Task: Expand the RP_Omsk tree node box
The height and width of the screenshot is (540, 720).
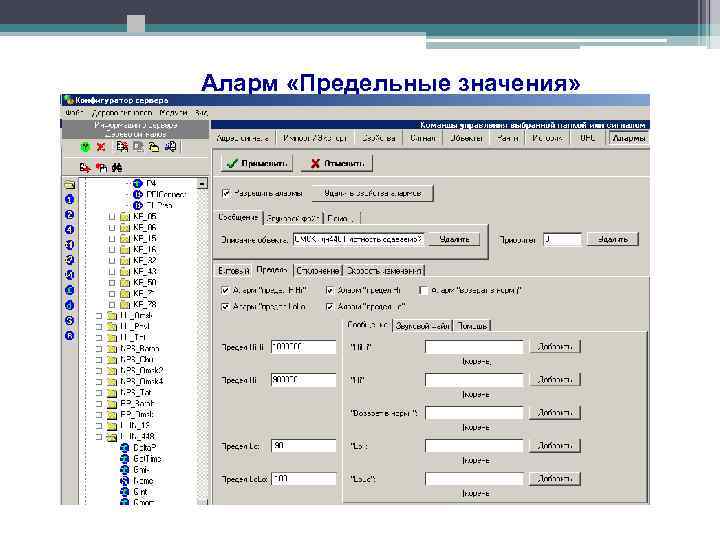Action: 99,415
